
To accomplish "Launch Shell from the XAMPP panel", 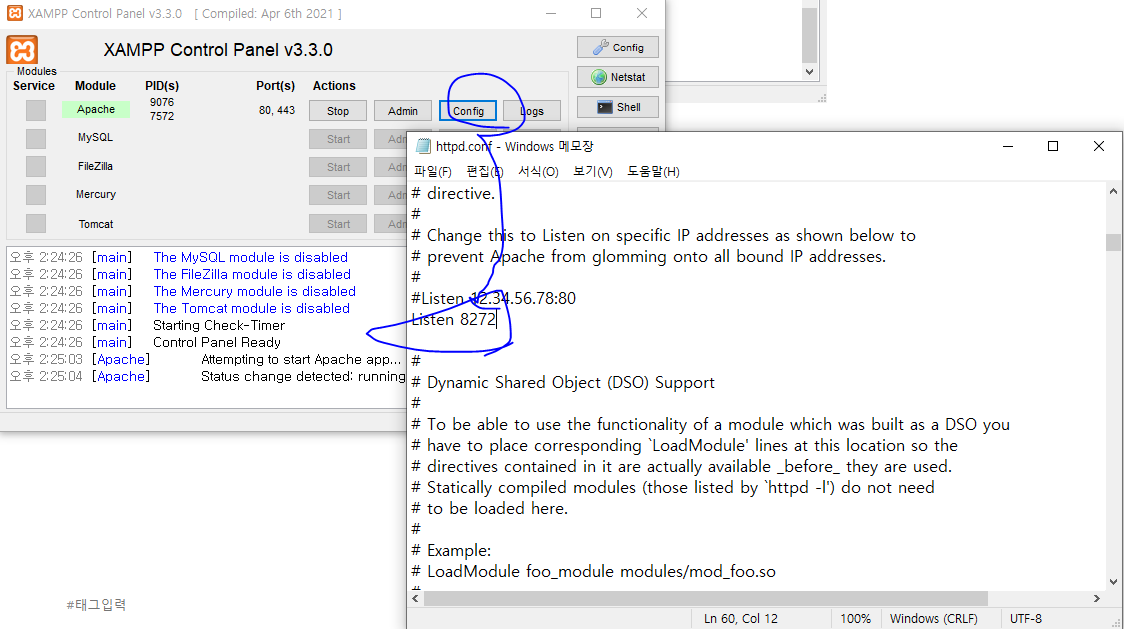I will pyautogui.click(x=617, y=107).
